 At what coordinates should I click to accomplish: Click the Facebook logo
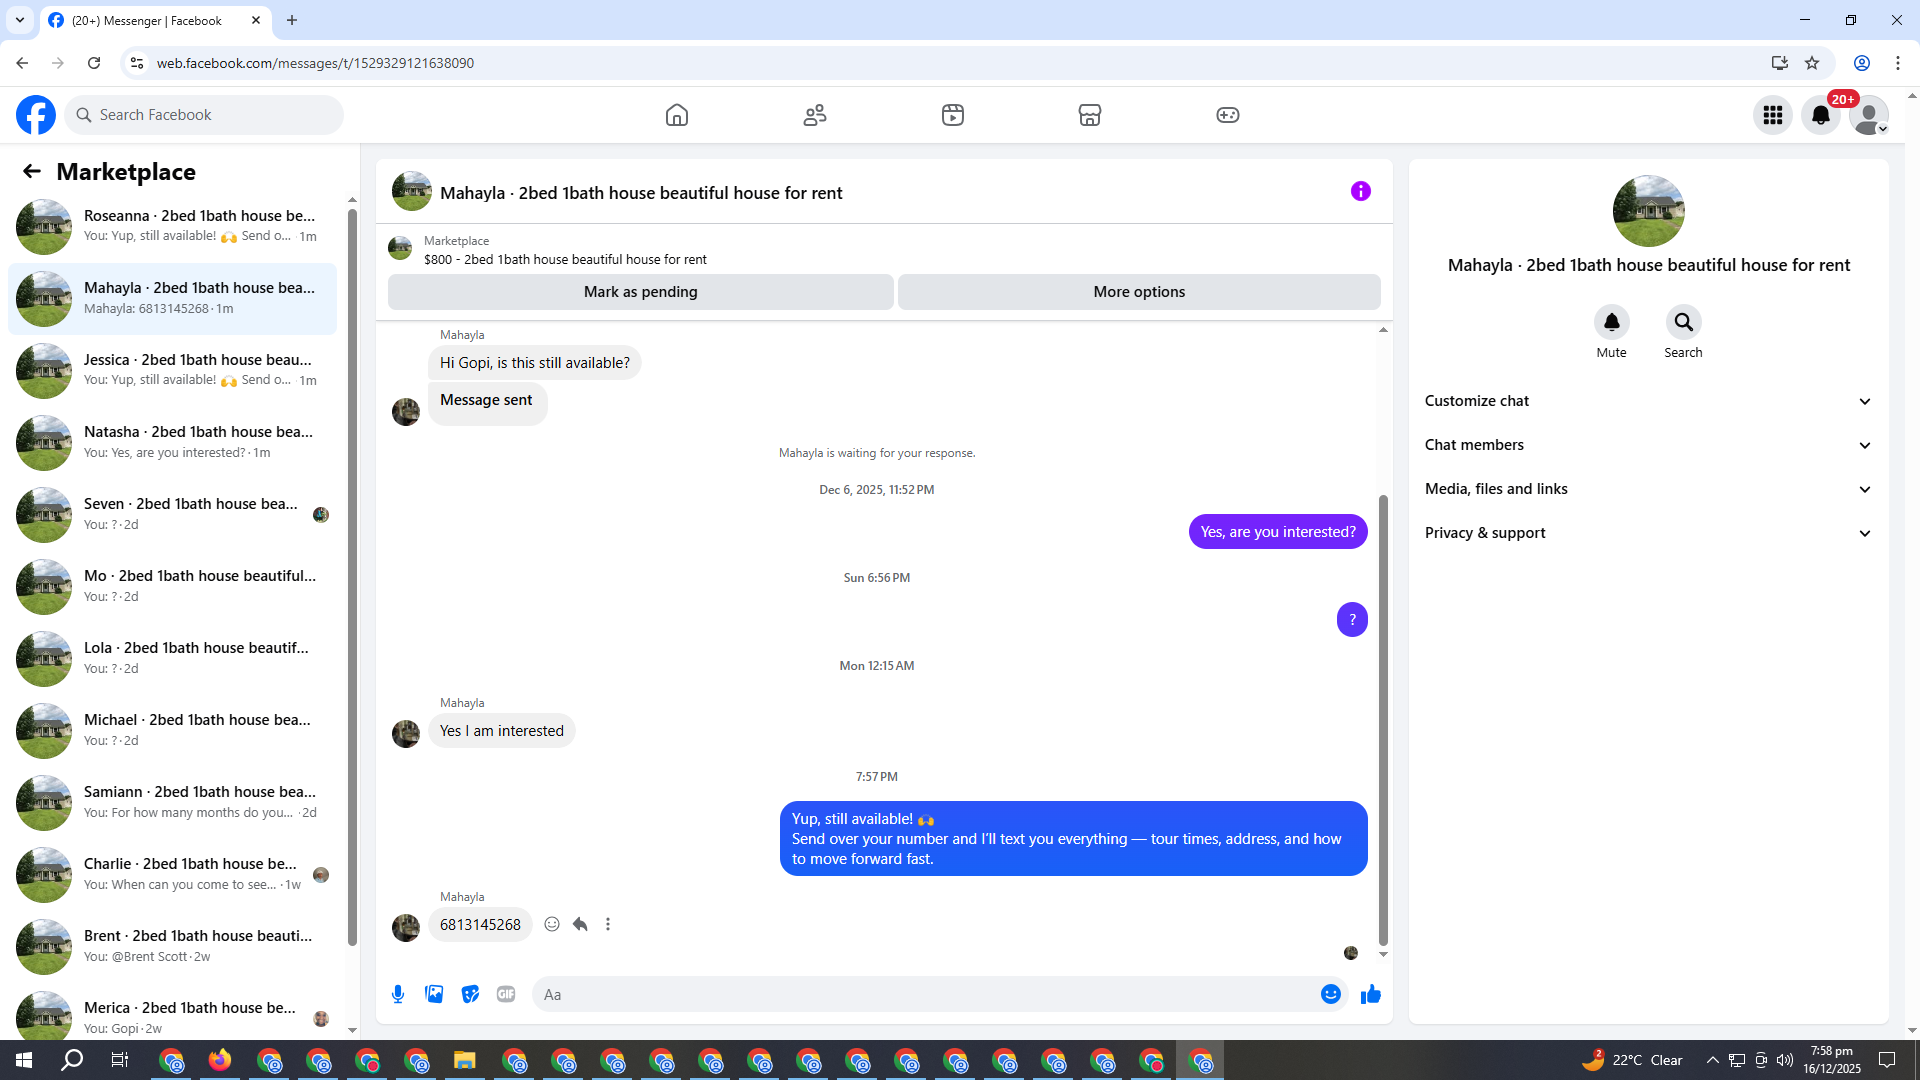36,115
